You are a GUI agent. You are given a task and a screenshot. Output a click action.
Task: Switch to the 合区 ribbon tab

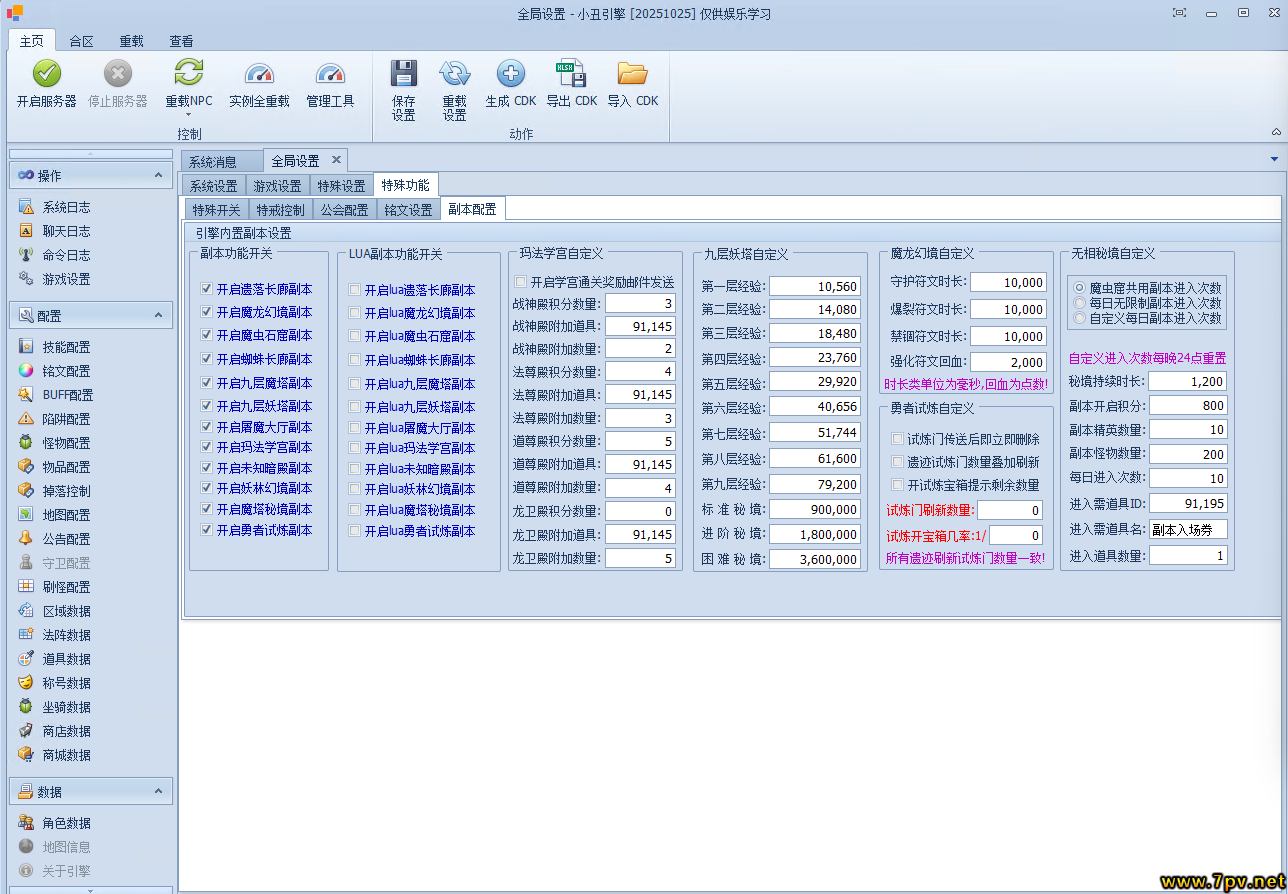coord(81,41)
